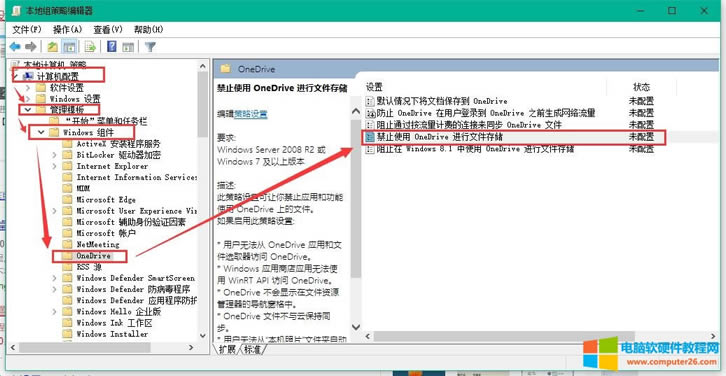The image size is (726, 376).
Task: Select Microsoft 辅助身份验证因素 in the tree
Action: pyautogui.click(x=131, y=222)
